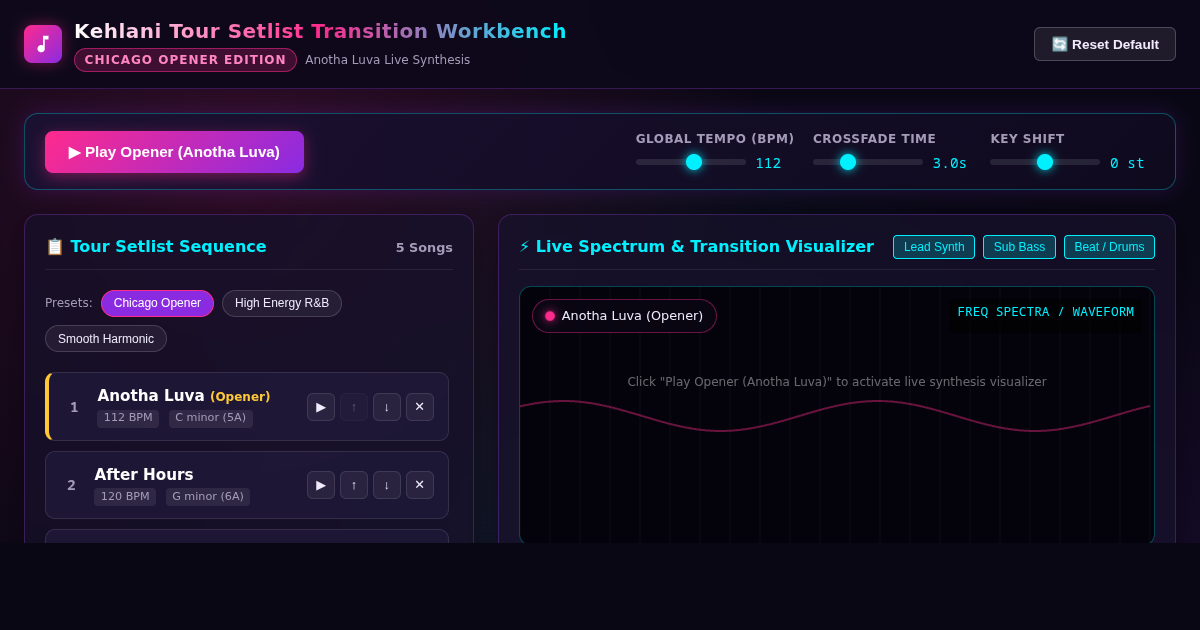Click the 3.0s crossfade value
The height and width of the screenshot is (630, 1200).
click(x=950, y=163)
